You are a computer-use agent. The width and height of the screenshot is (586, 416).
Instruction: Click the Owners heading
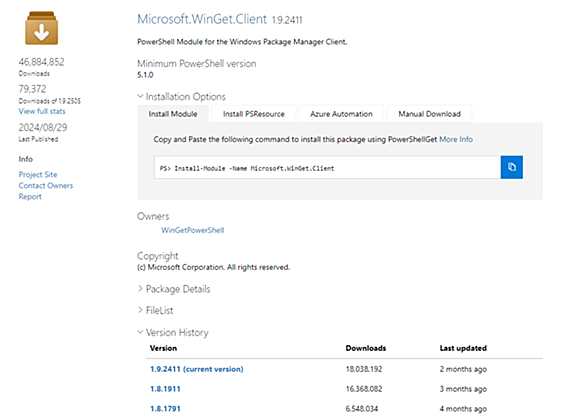[x=153, y=216]
